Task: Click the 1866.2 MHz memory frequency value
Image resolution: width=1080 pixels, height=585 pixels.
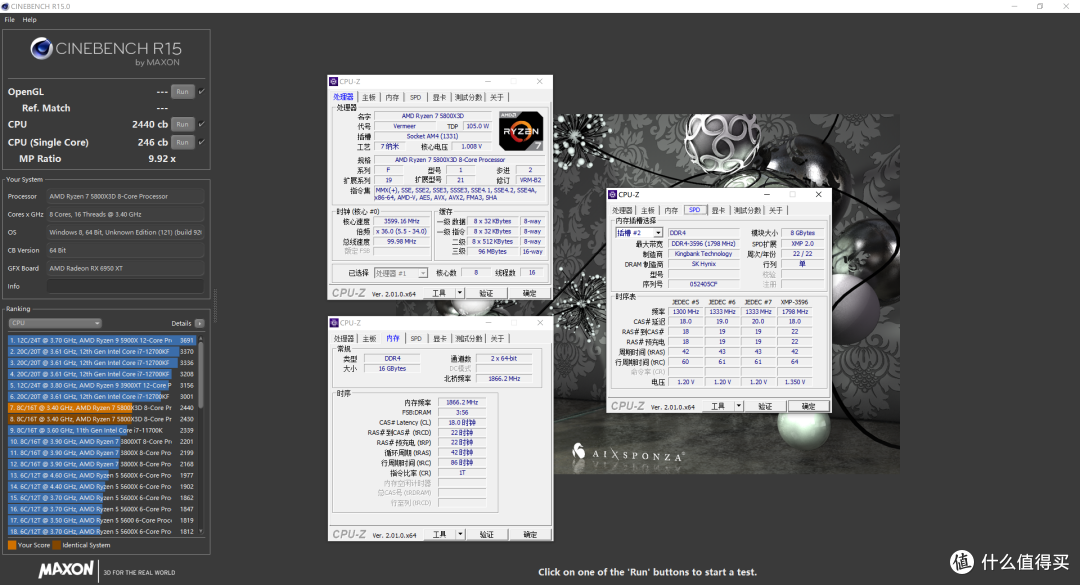Action: coord(461,402)
